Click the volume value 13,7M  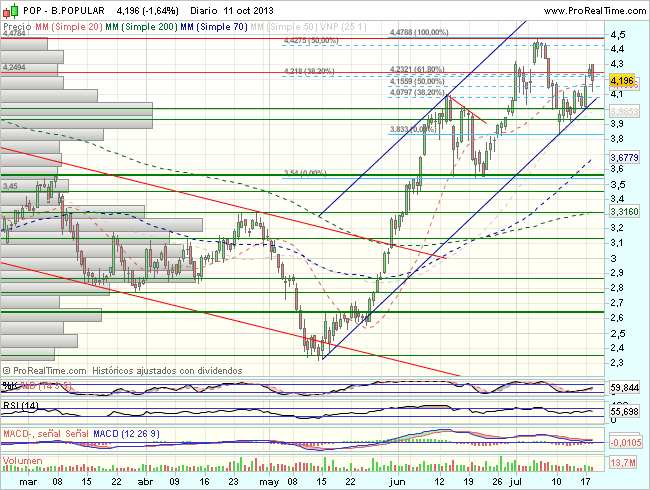pos(623,463)
